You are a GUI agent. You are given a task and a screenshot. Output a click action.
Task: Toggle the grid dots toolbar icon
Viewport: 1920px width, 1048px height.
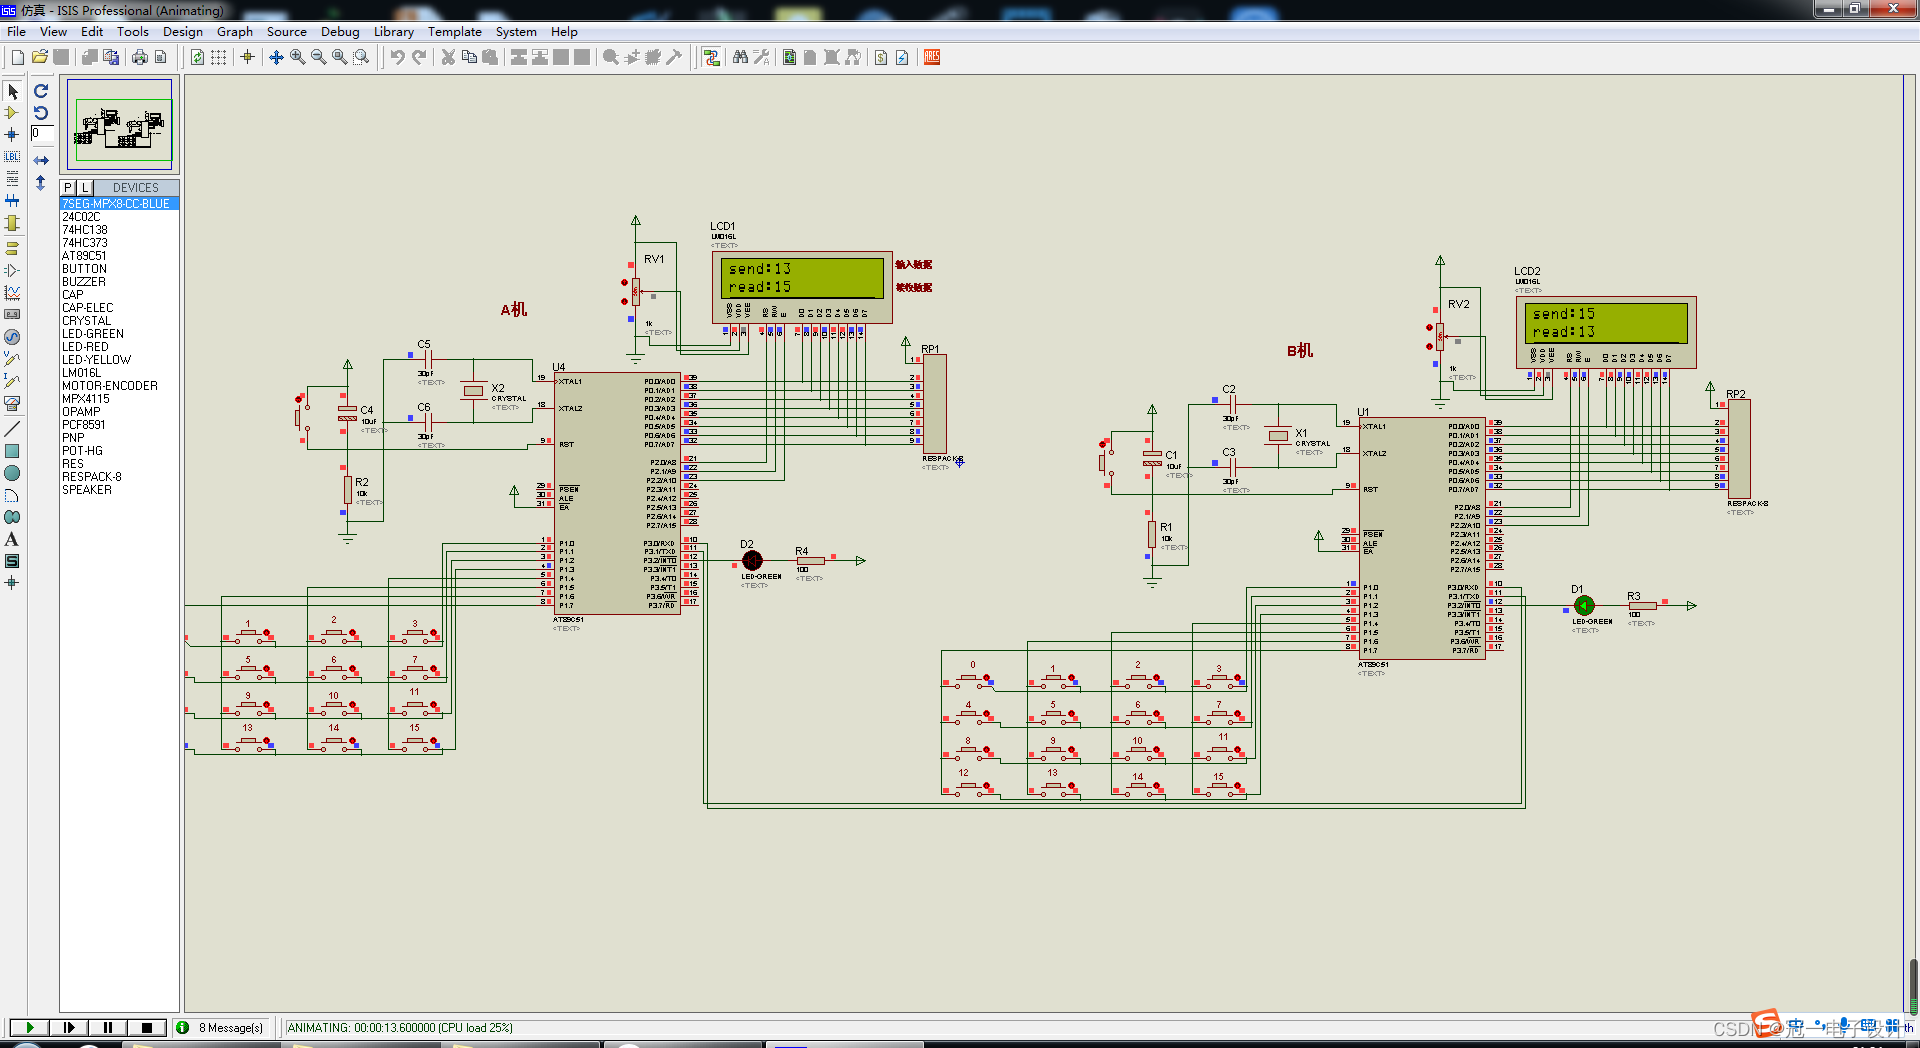pos(218,57)
